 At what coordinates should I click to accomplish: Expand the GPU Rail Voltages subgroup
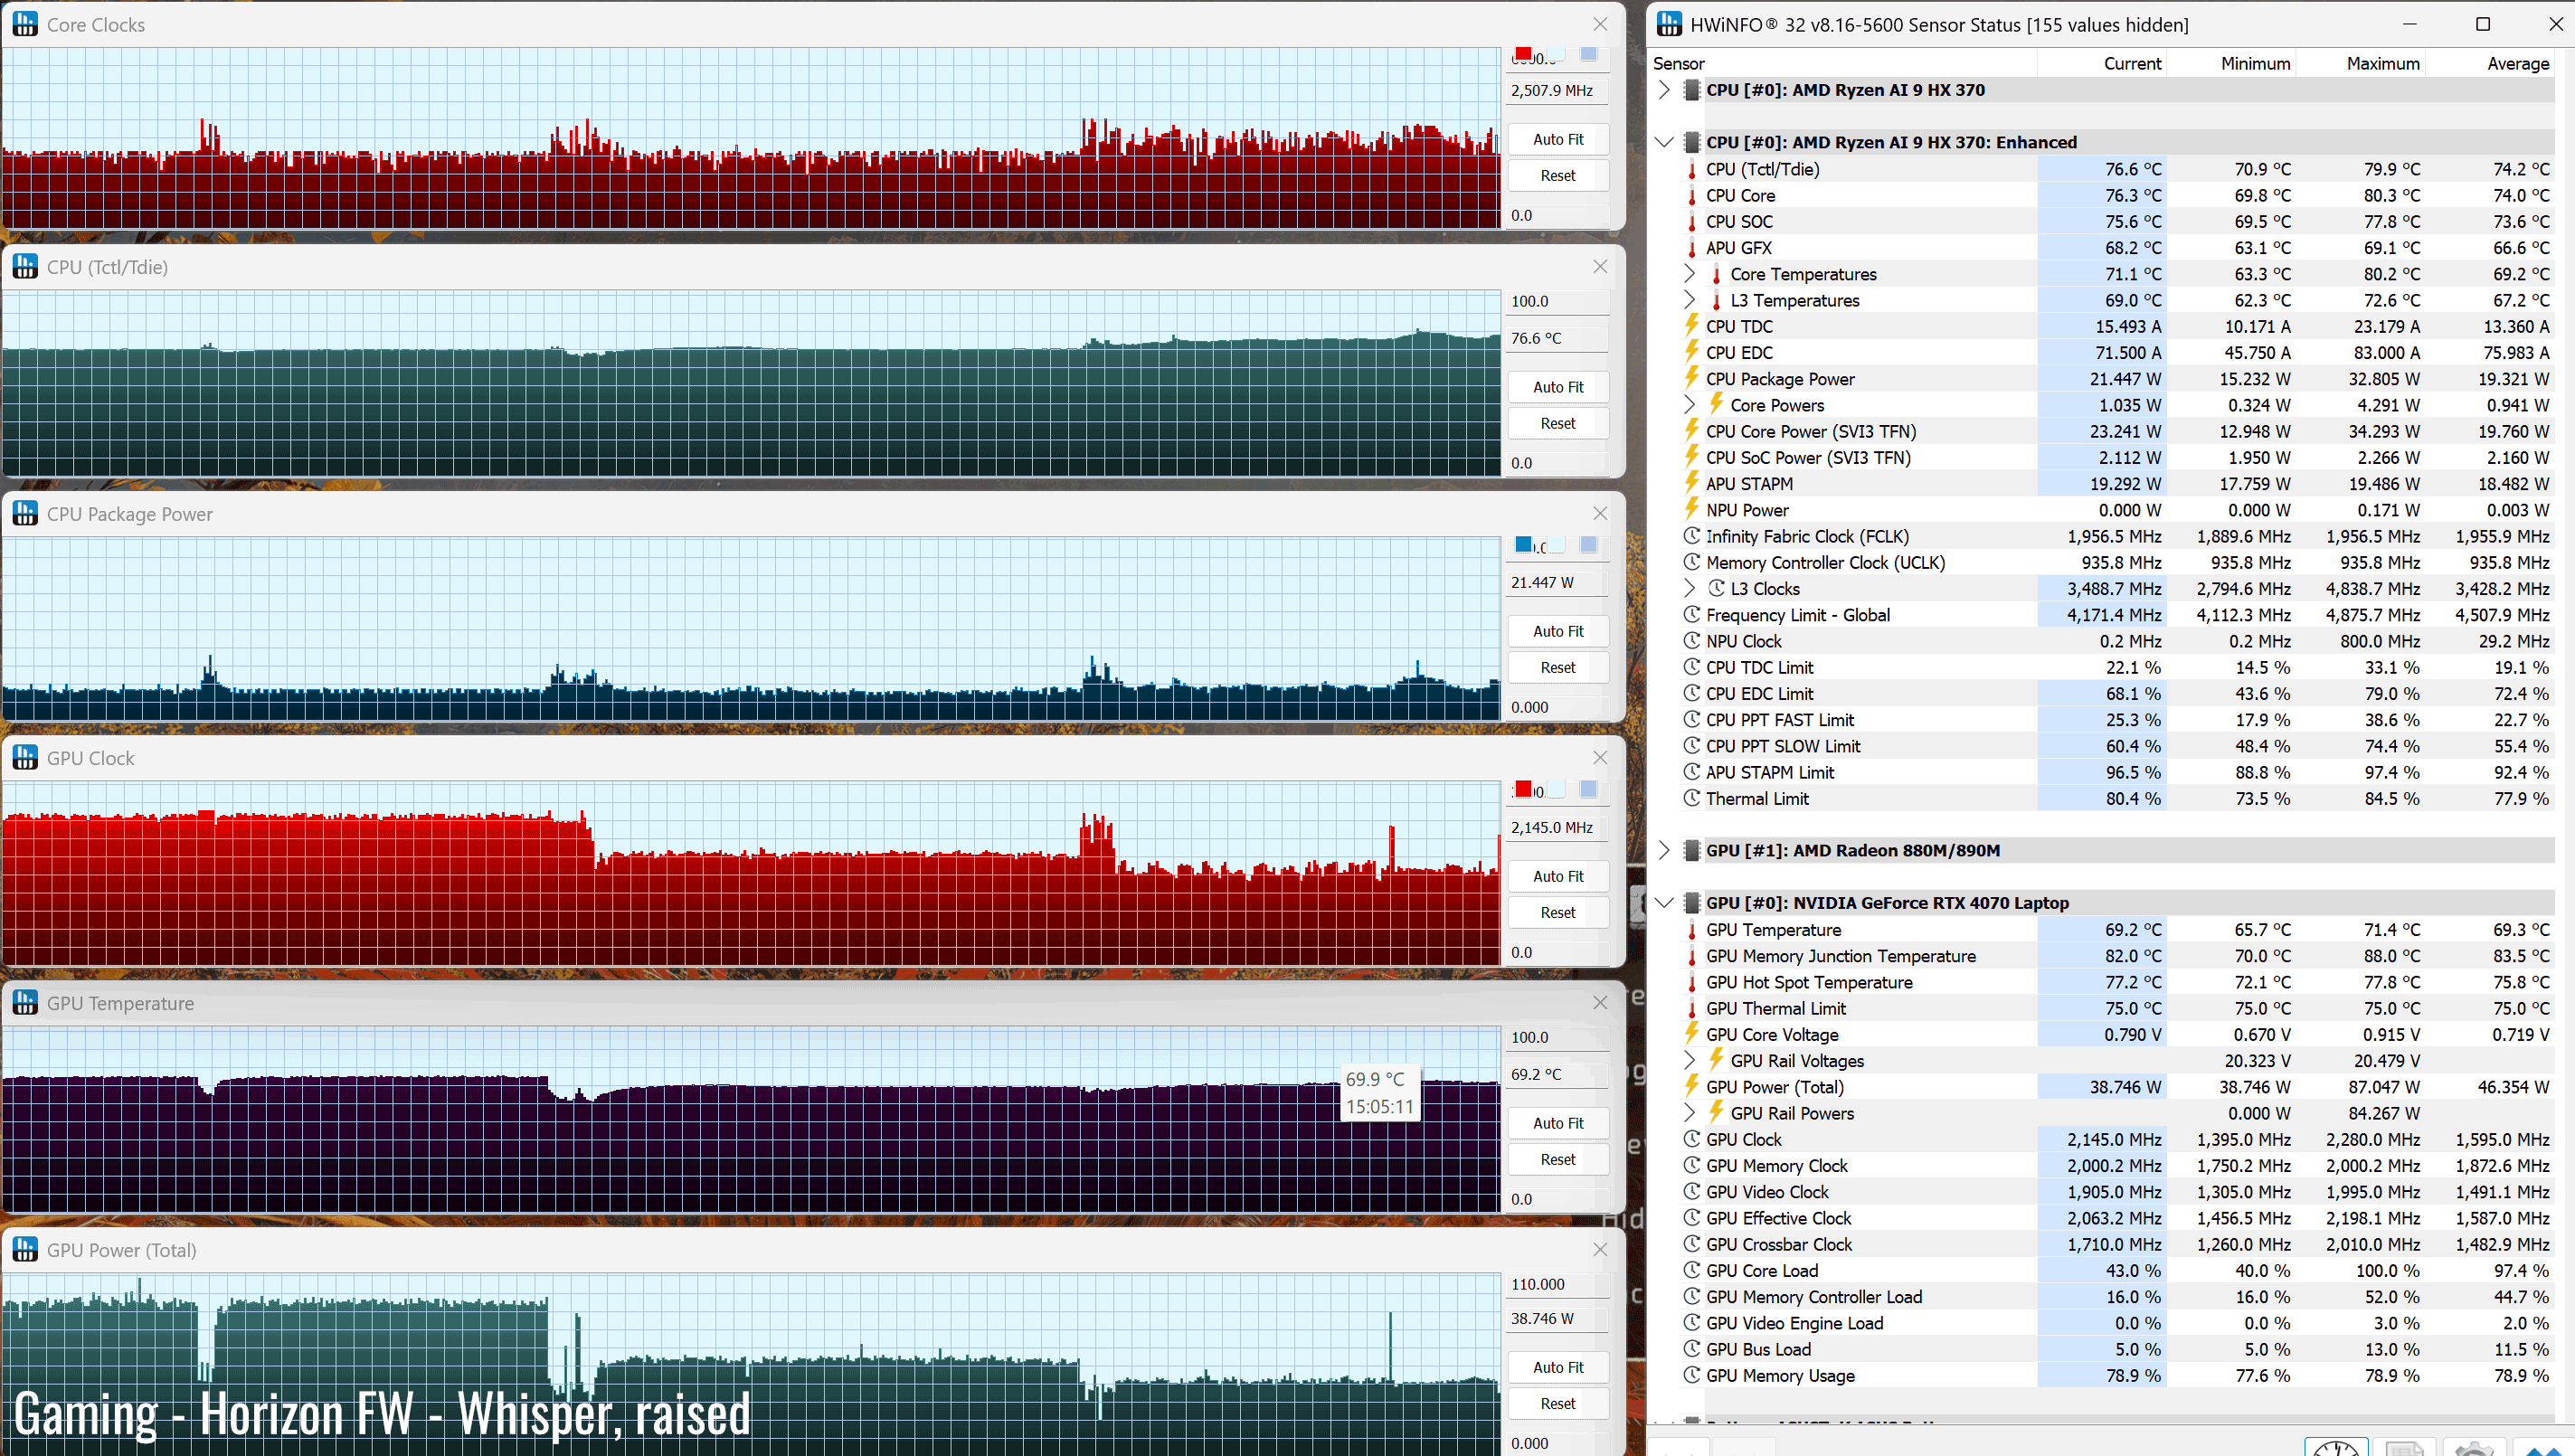pyautogui.click(x=1690, y=1060)
